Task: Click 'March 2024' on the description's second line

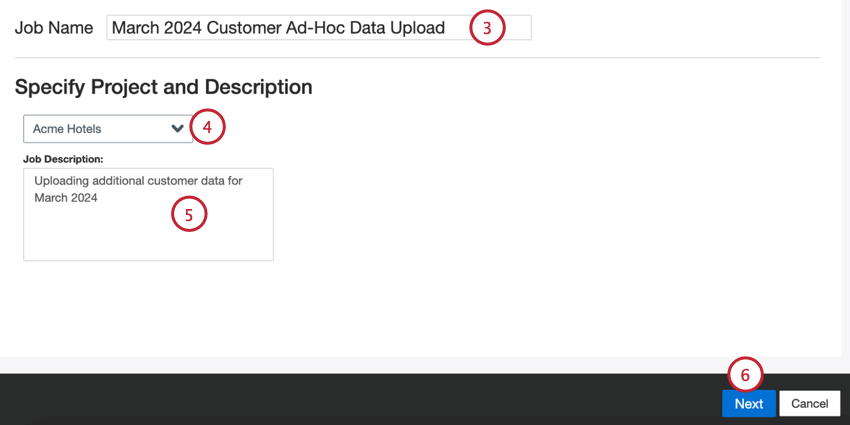Action: point(66,198)
